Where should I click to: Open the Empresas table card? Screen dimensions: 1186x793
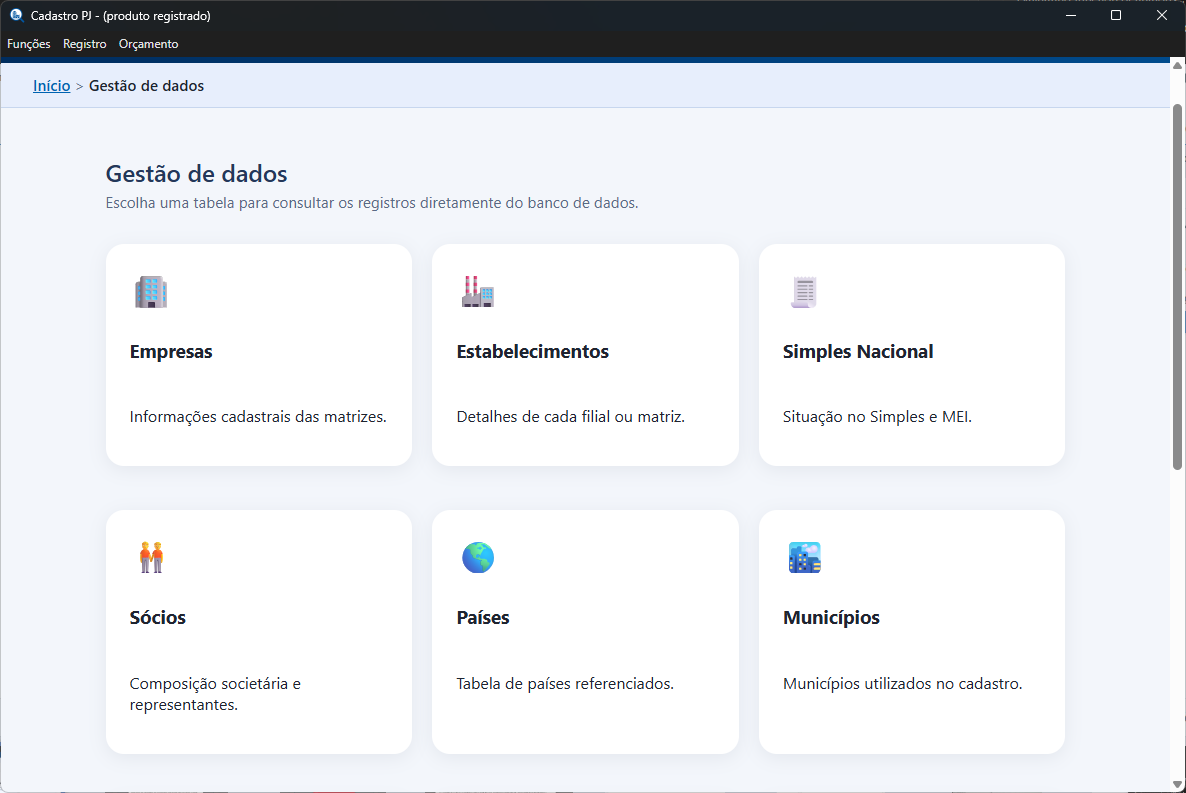pyautogui.click(x=258, y=354)
